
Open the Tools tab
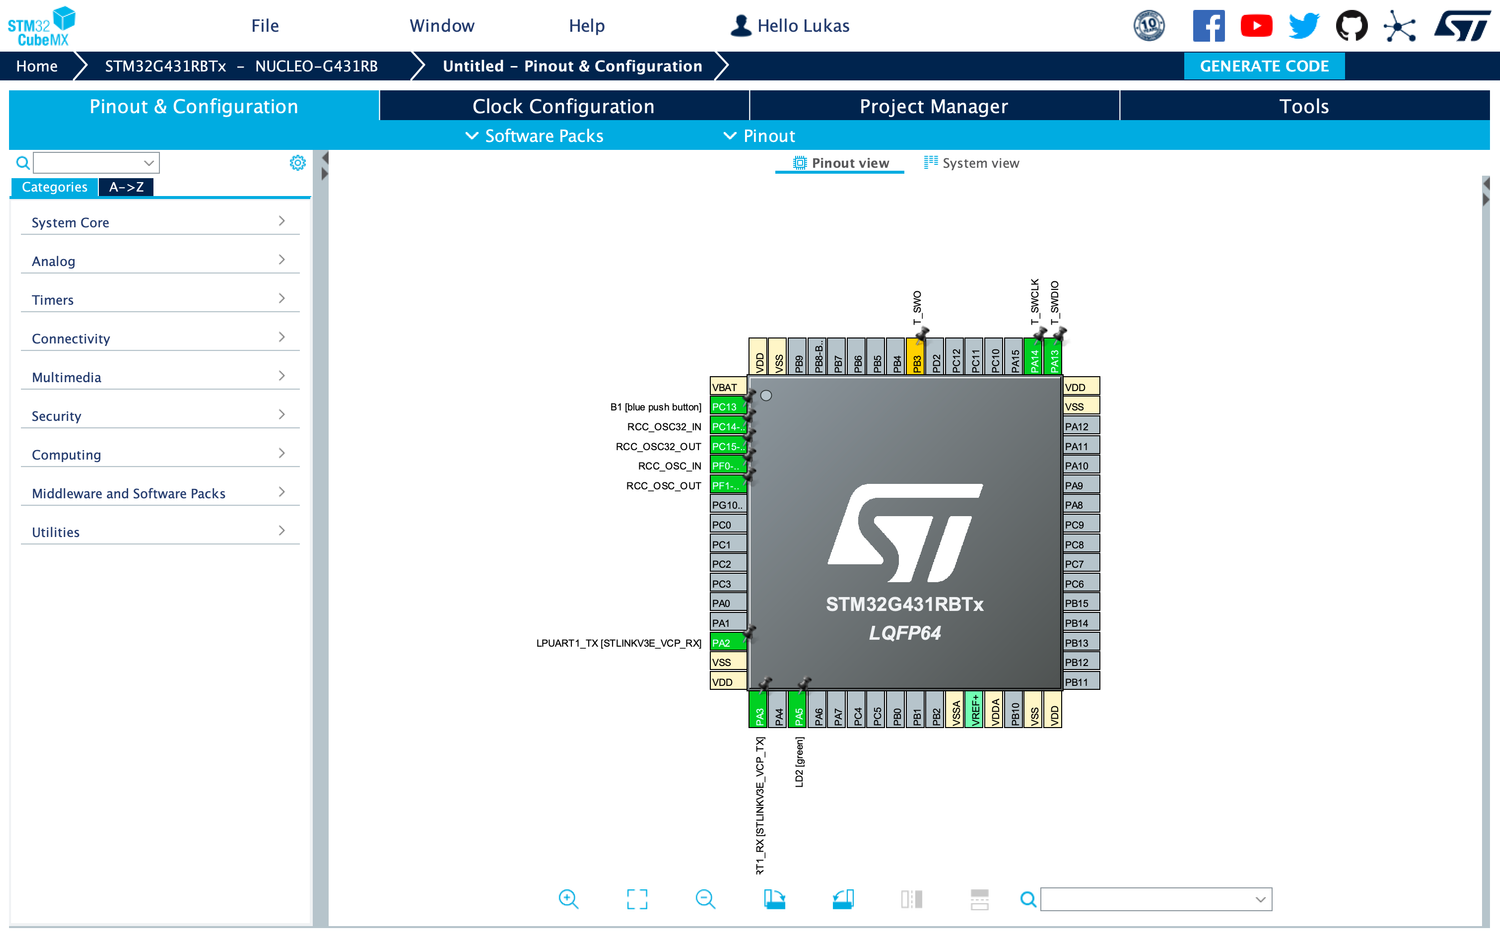(1304, 106)
